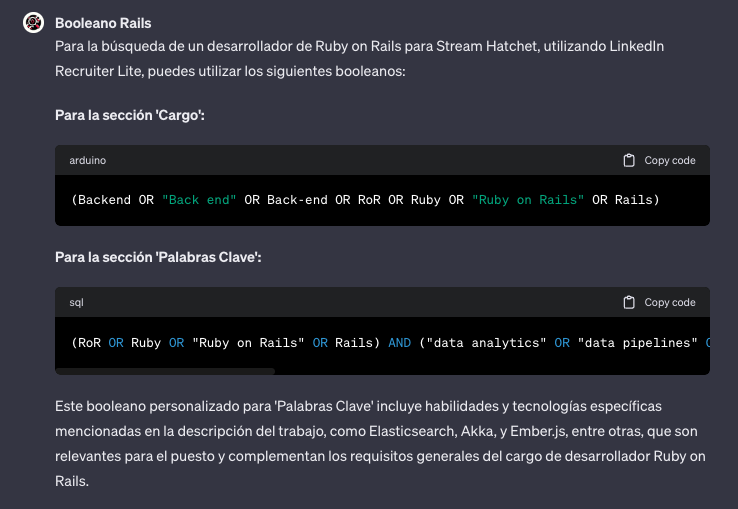Screen dimensions: 738x509
Task: Click the 'arduino' language label
Action: [x=88, y=161]
